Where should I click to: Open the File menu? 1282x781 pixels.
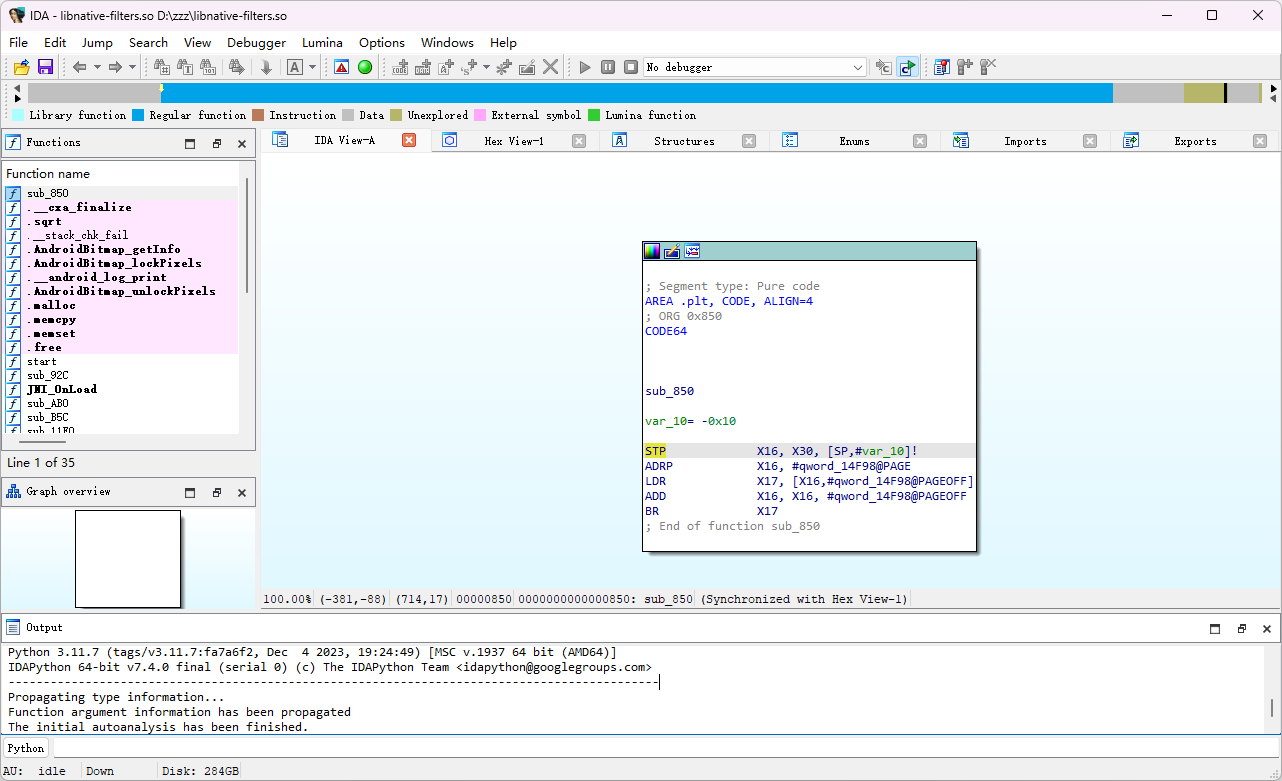[18, 42]
